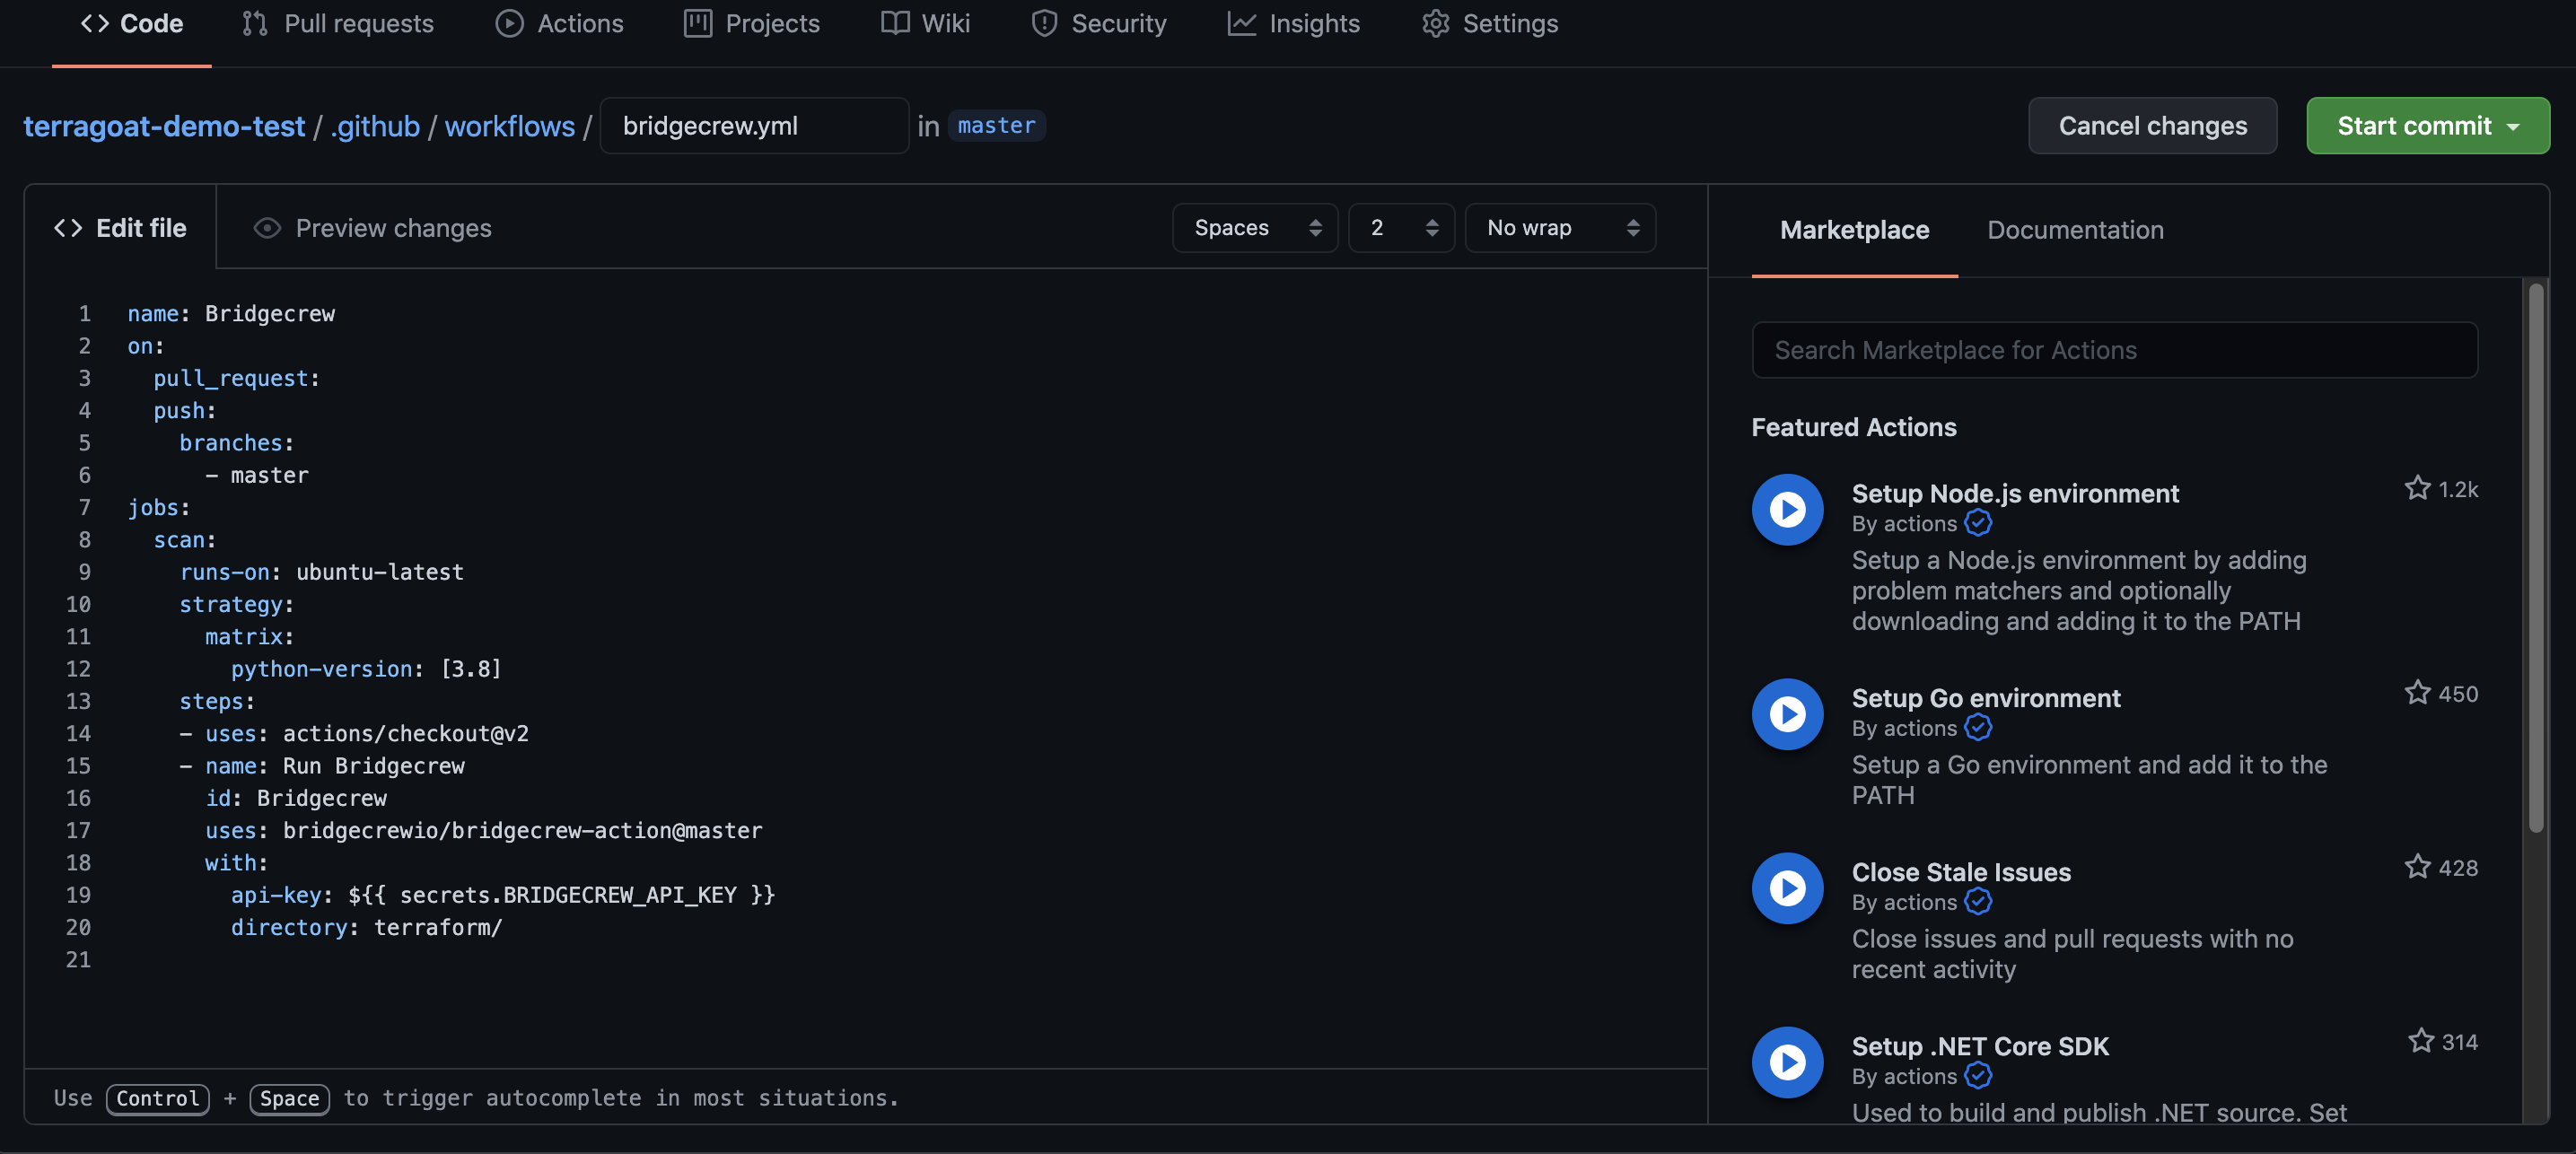Click line 17 bridgecrewio/bridgecrew-action@master

pos(522,831)
